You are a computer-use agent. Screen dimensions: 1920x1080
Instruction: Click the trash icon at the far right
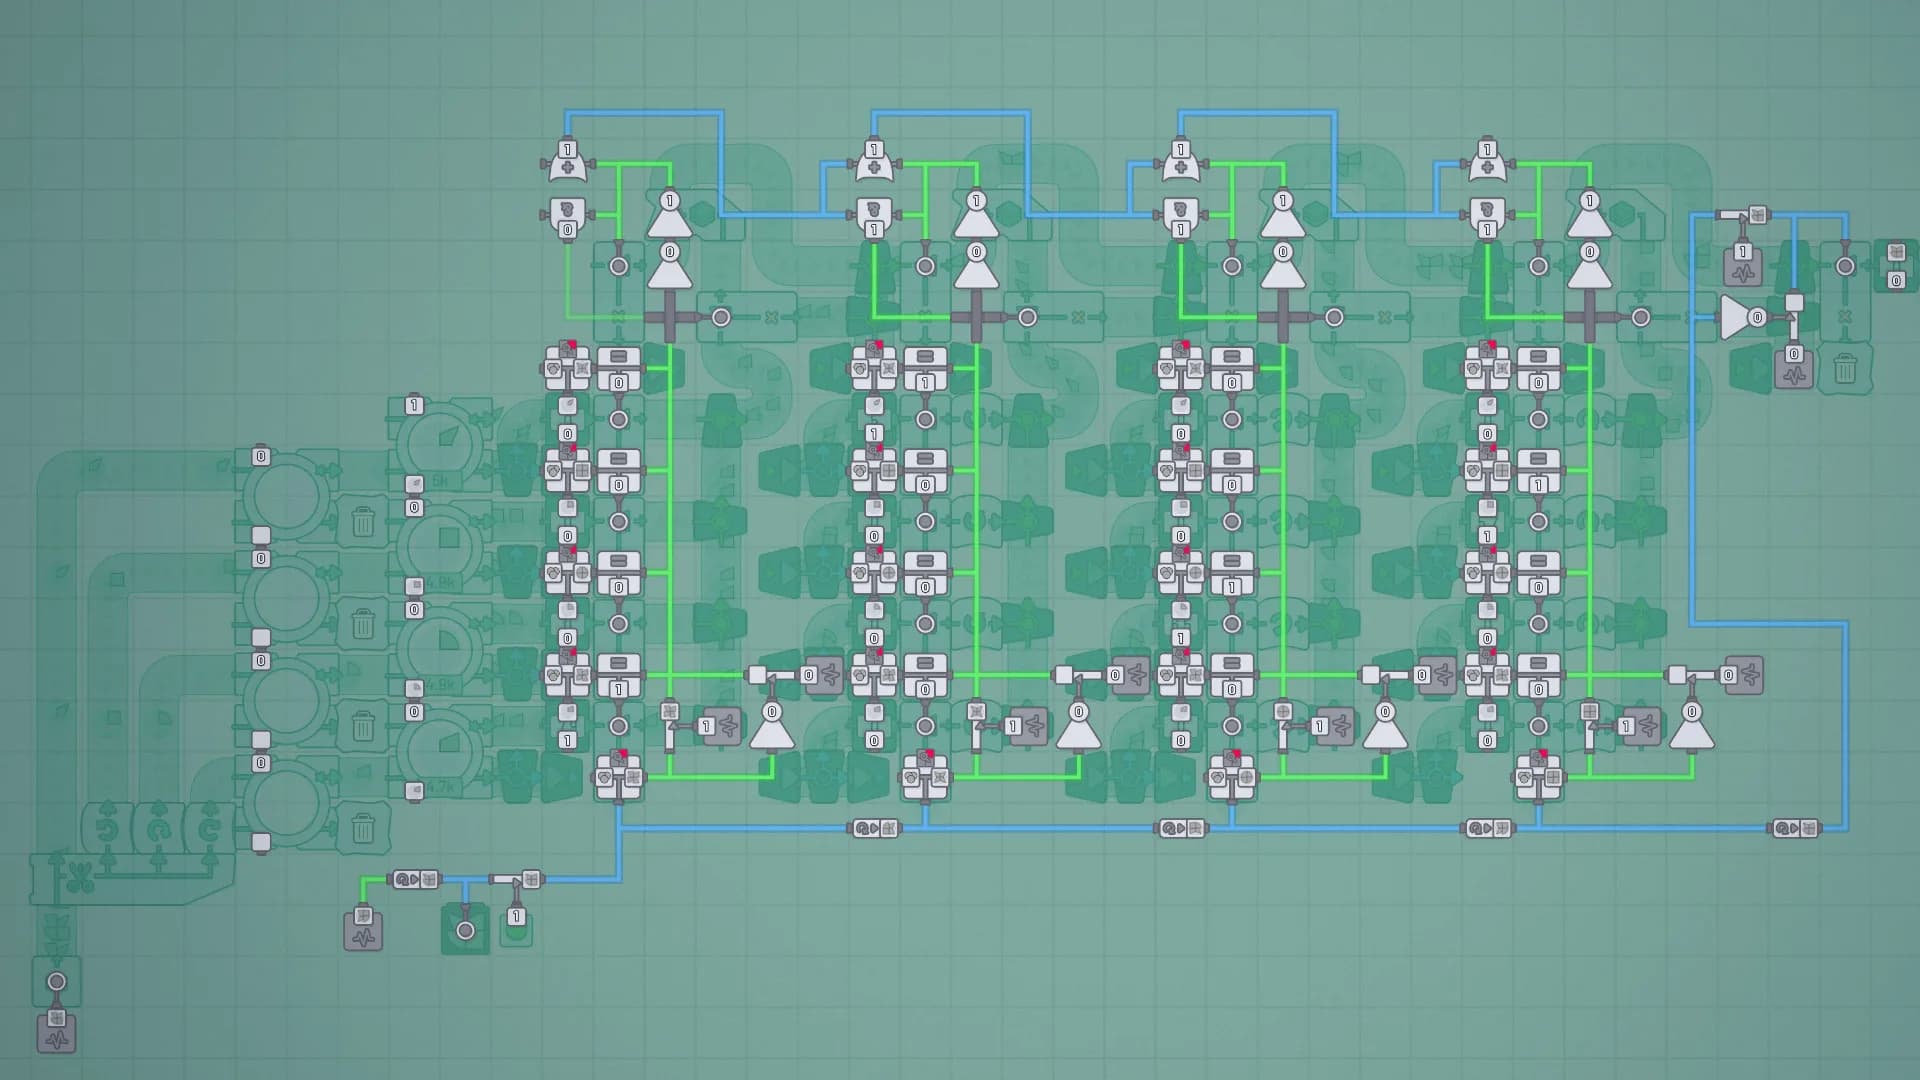click(1845, 369)
